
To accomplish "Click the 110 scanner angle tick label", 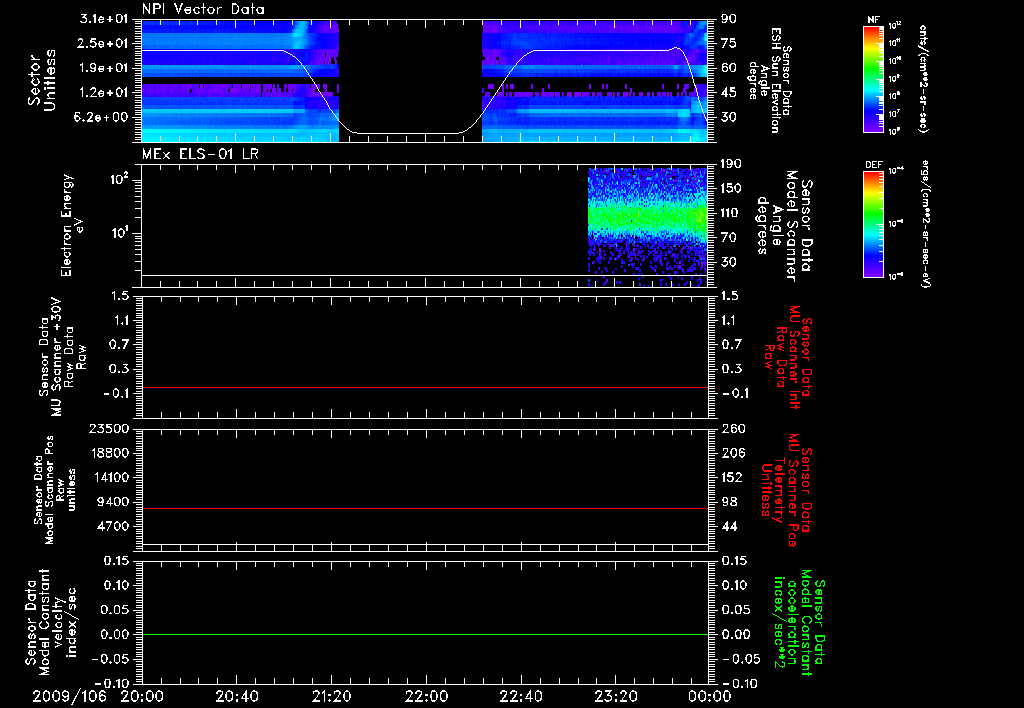I will click(731, 213).
